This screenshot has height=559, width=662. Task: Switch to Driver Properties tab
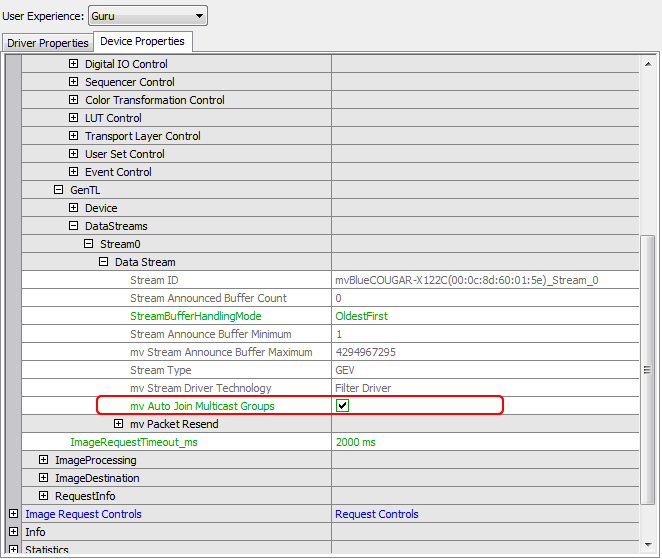[47, 43]
